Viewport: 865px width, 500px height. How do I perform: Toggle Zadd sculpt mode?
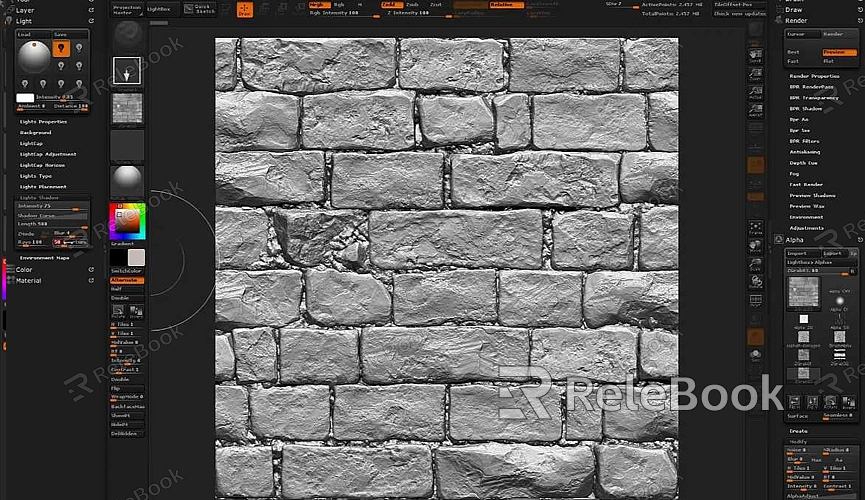click(392, 4)
